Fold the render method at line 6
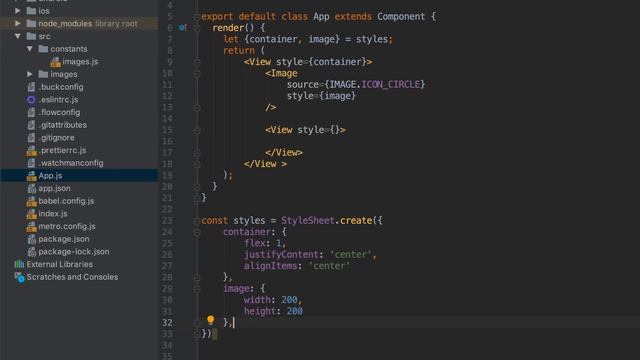 (197, 28)
